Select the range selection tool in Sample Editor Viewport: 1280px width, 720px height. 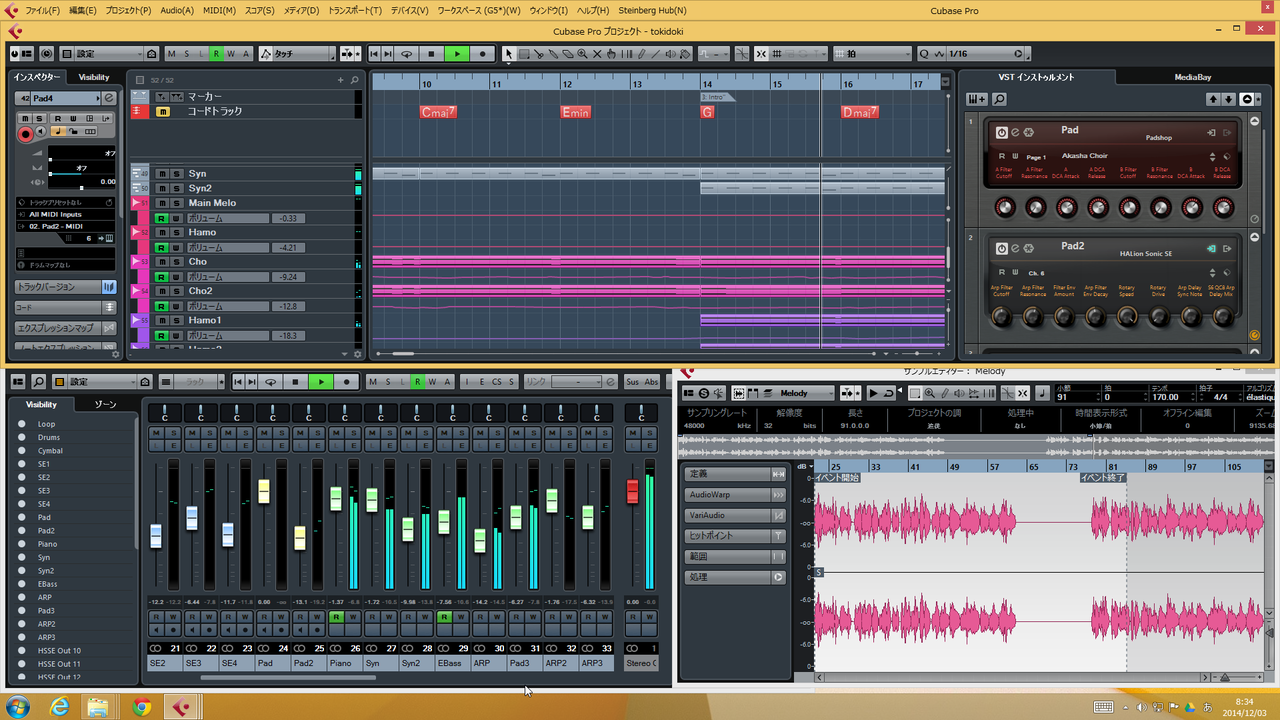(x=915, y=393)
